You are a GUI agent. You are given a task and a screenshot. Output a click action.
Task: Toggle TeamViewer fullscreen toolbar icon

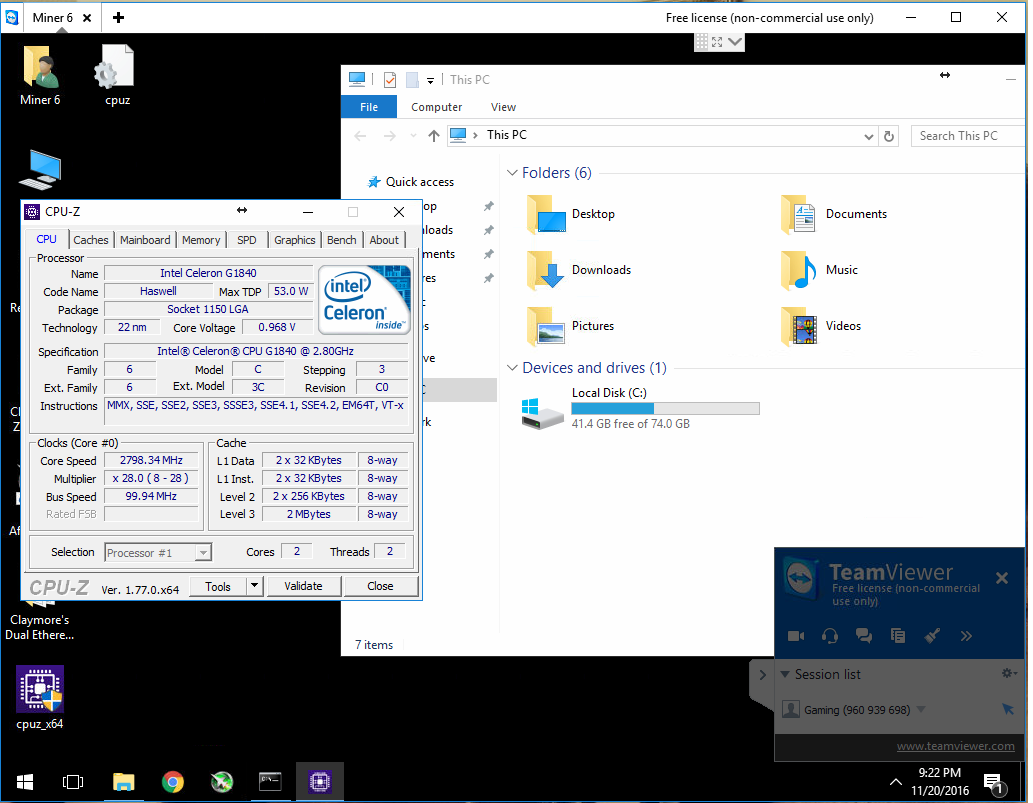click(717, 42)
